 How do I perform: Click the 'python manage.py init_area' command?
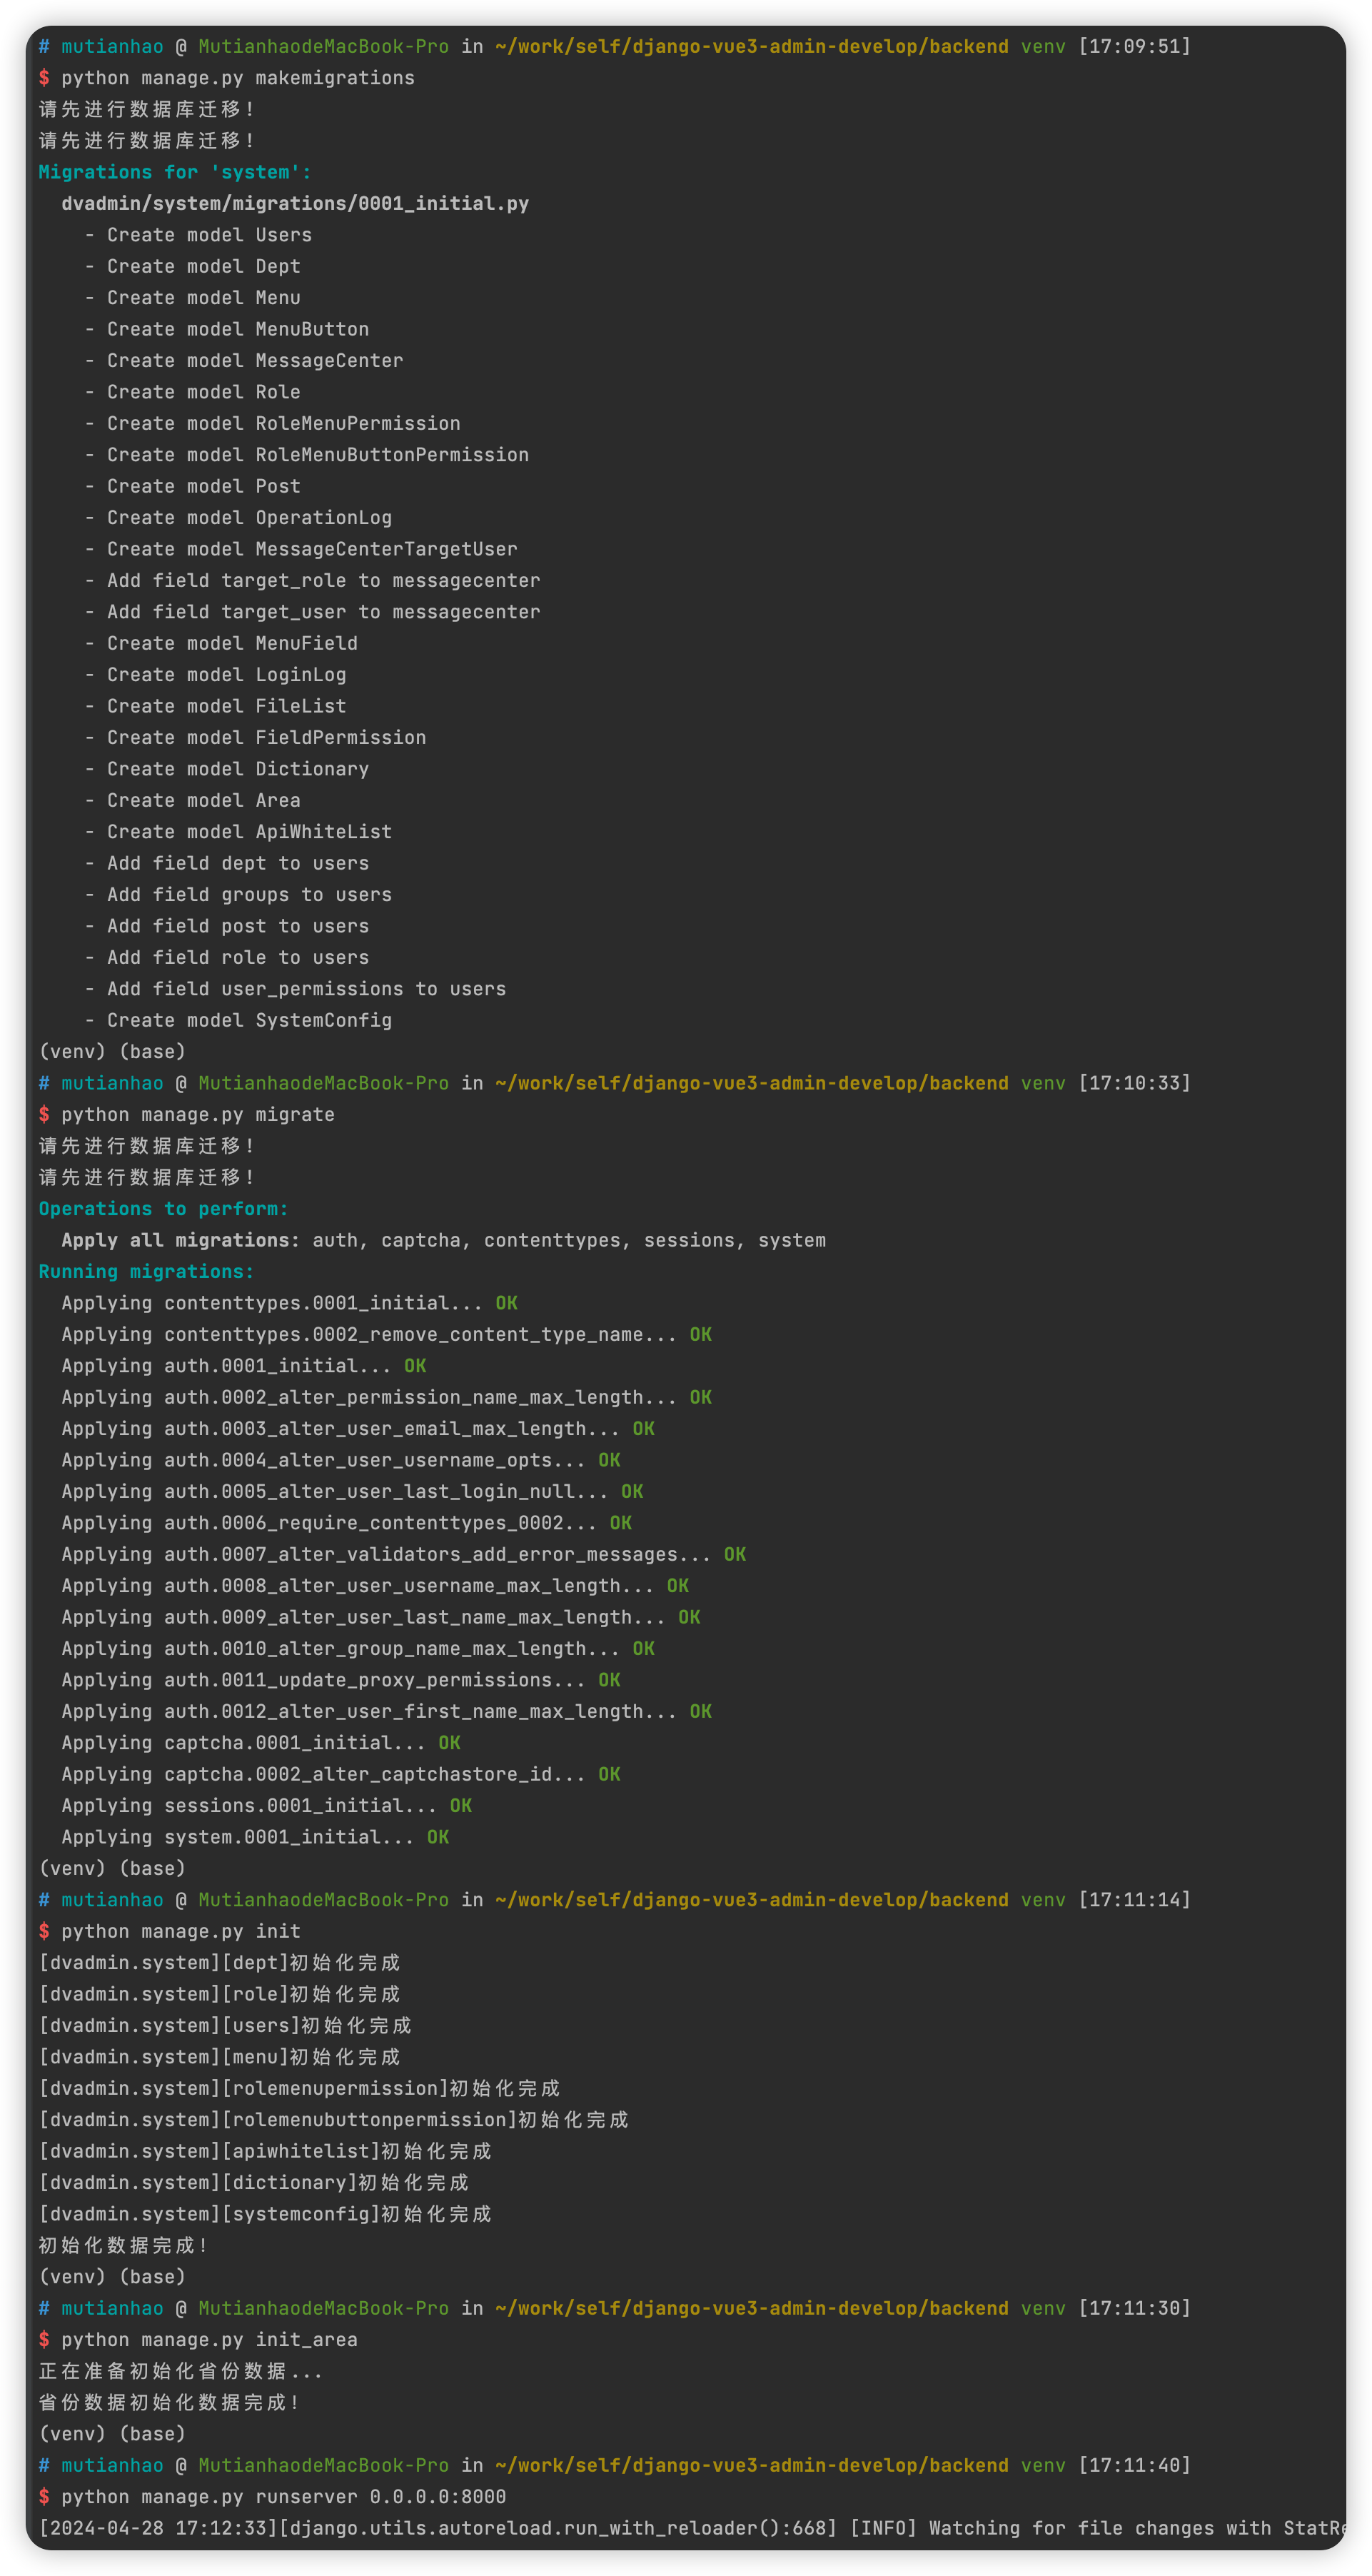coord(209,2339)
